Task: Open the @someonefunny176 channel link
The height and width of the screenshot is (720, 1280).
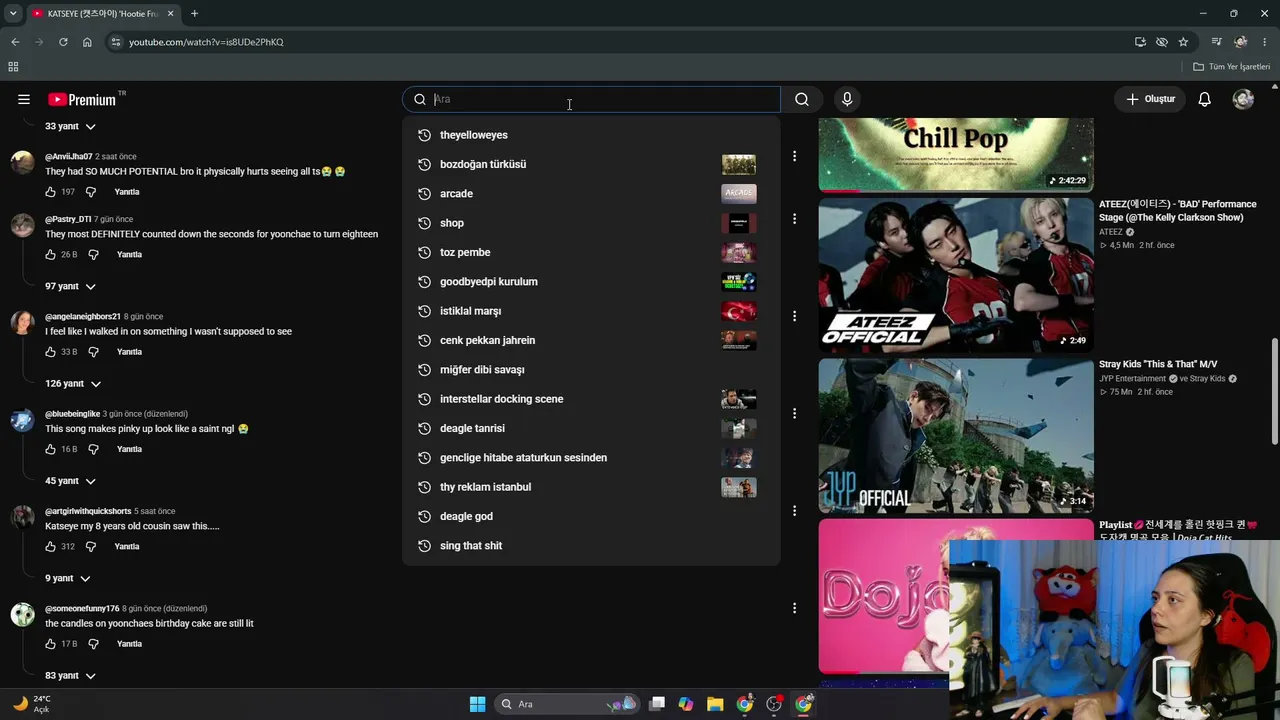Action: 82,609
